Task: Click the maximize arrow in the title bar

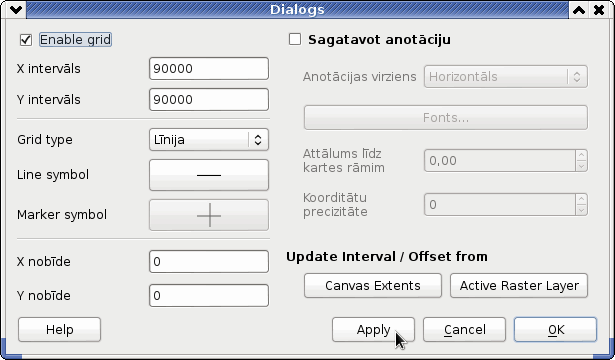Action: pos(579,10)
